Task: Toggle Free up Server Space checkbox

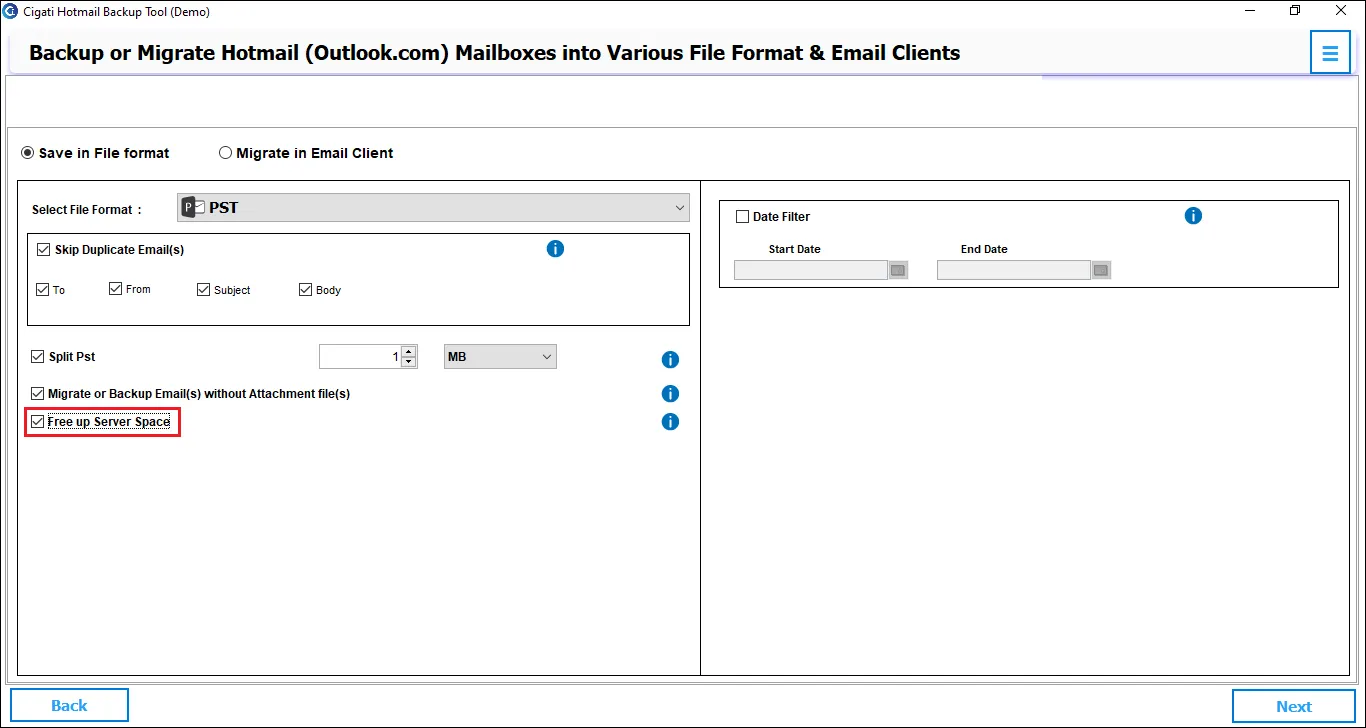Action: 38,422
